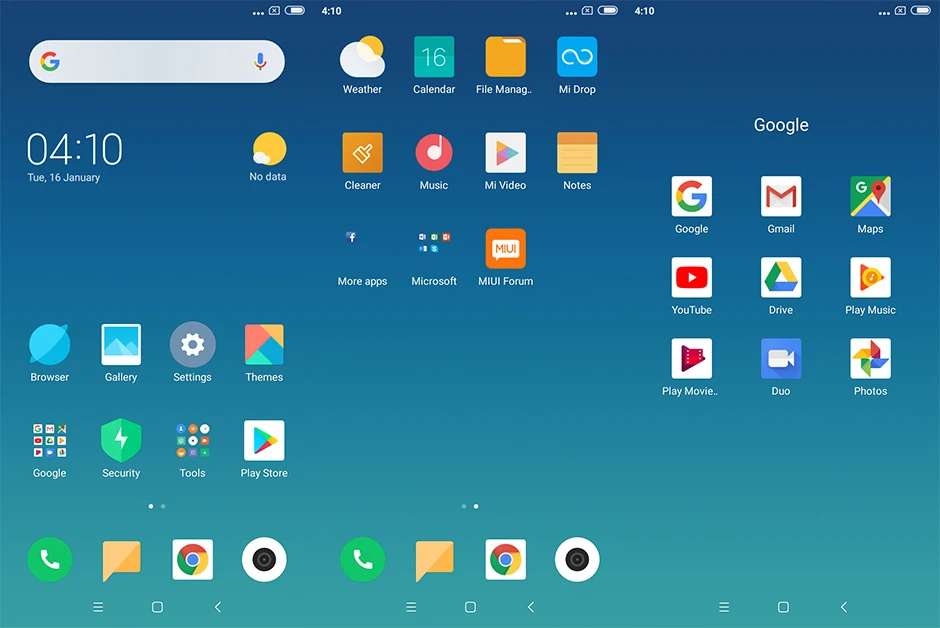940x628 pixels.
Task: Launch the Notes app
Action: point(577,153)
